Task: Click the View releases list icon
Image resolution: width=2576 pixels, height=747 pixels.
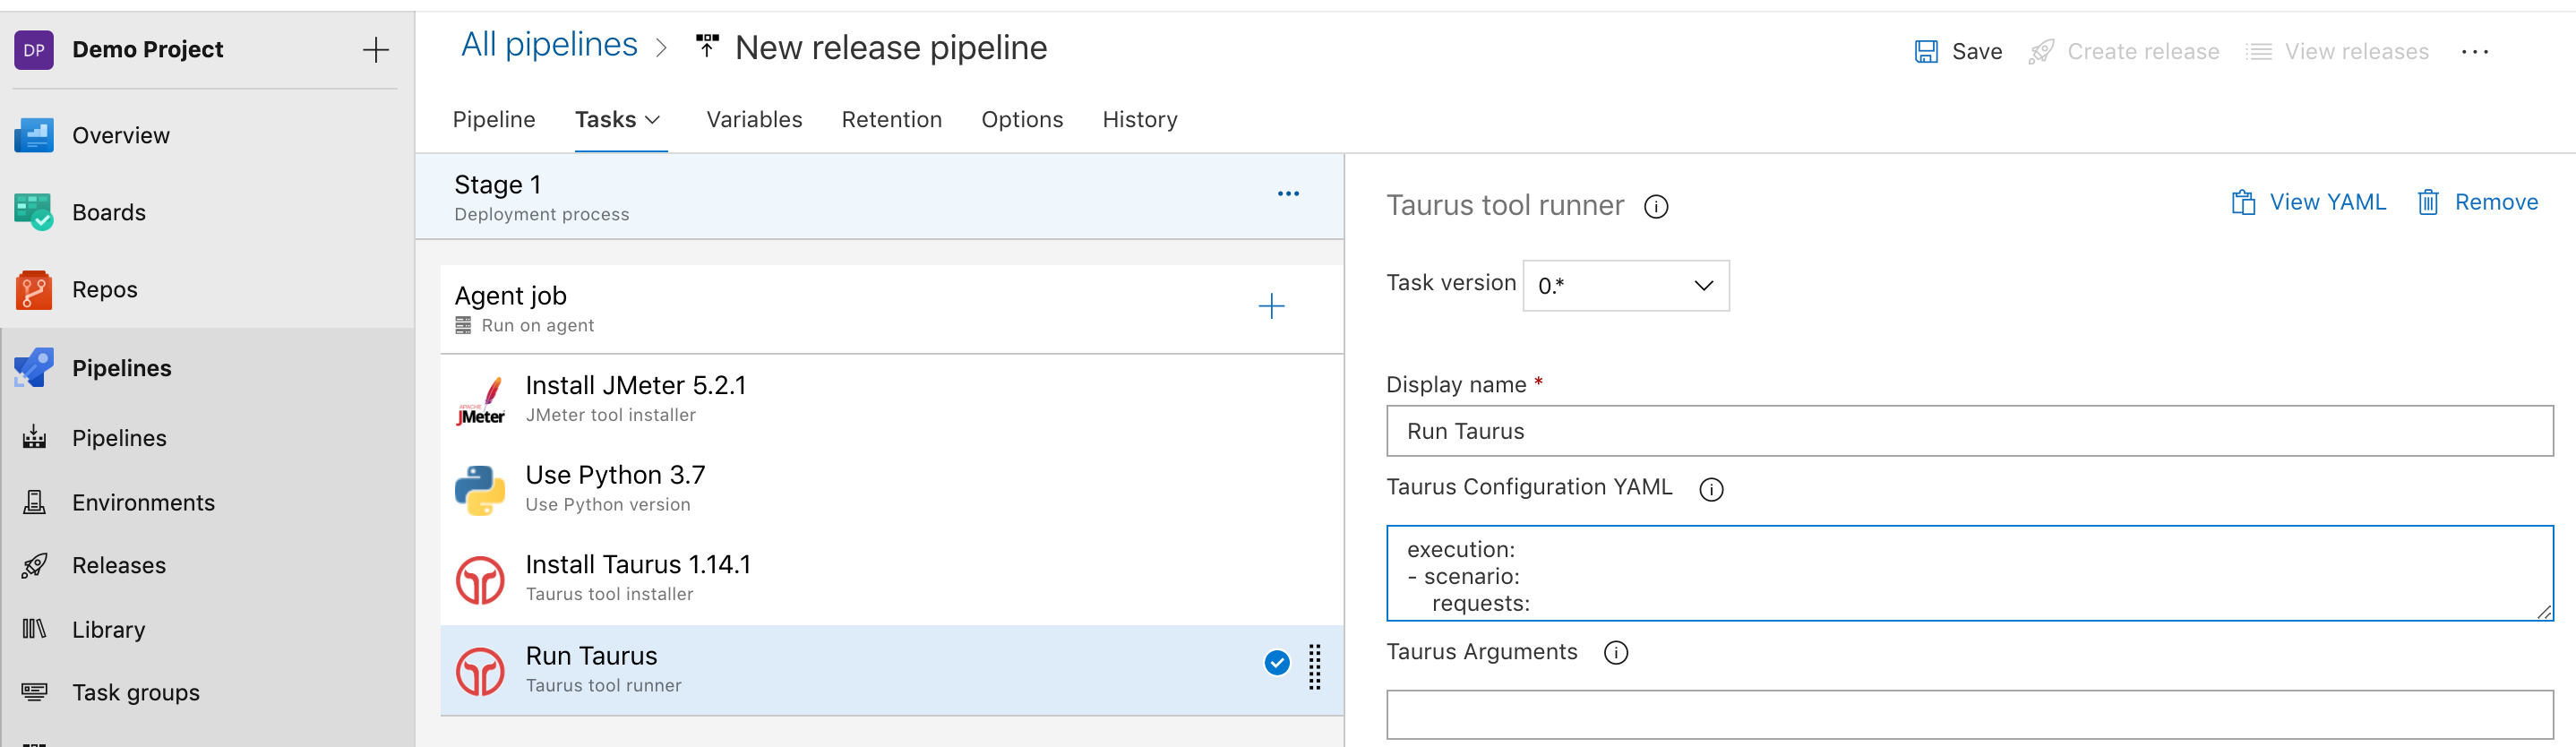Action: 2258,52
